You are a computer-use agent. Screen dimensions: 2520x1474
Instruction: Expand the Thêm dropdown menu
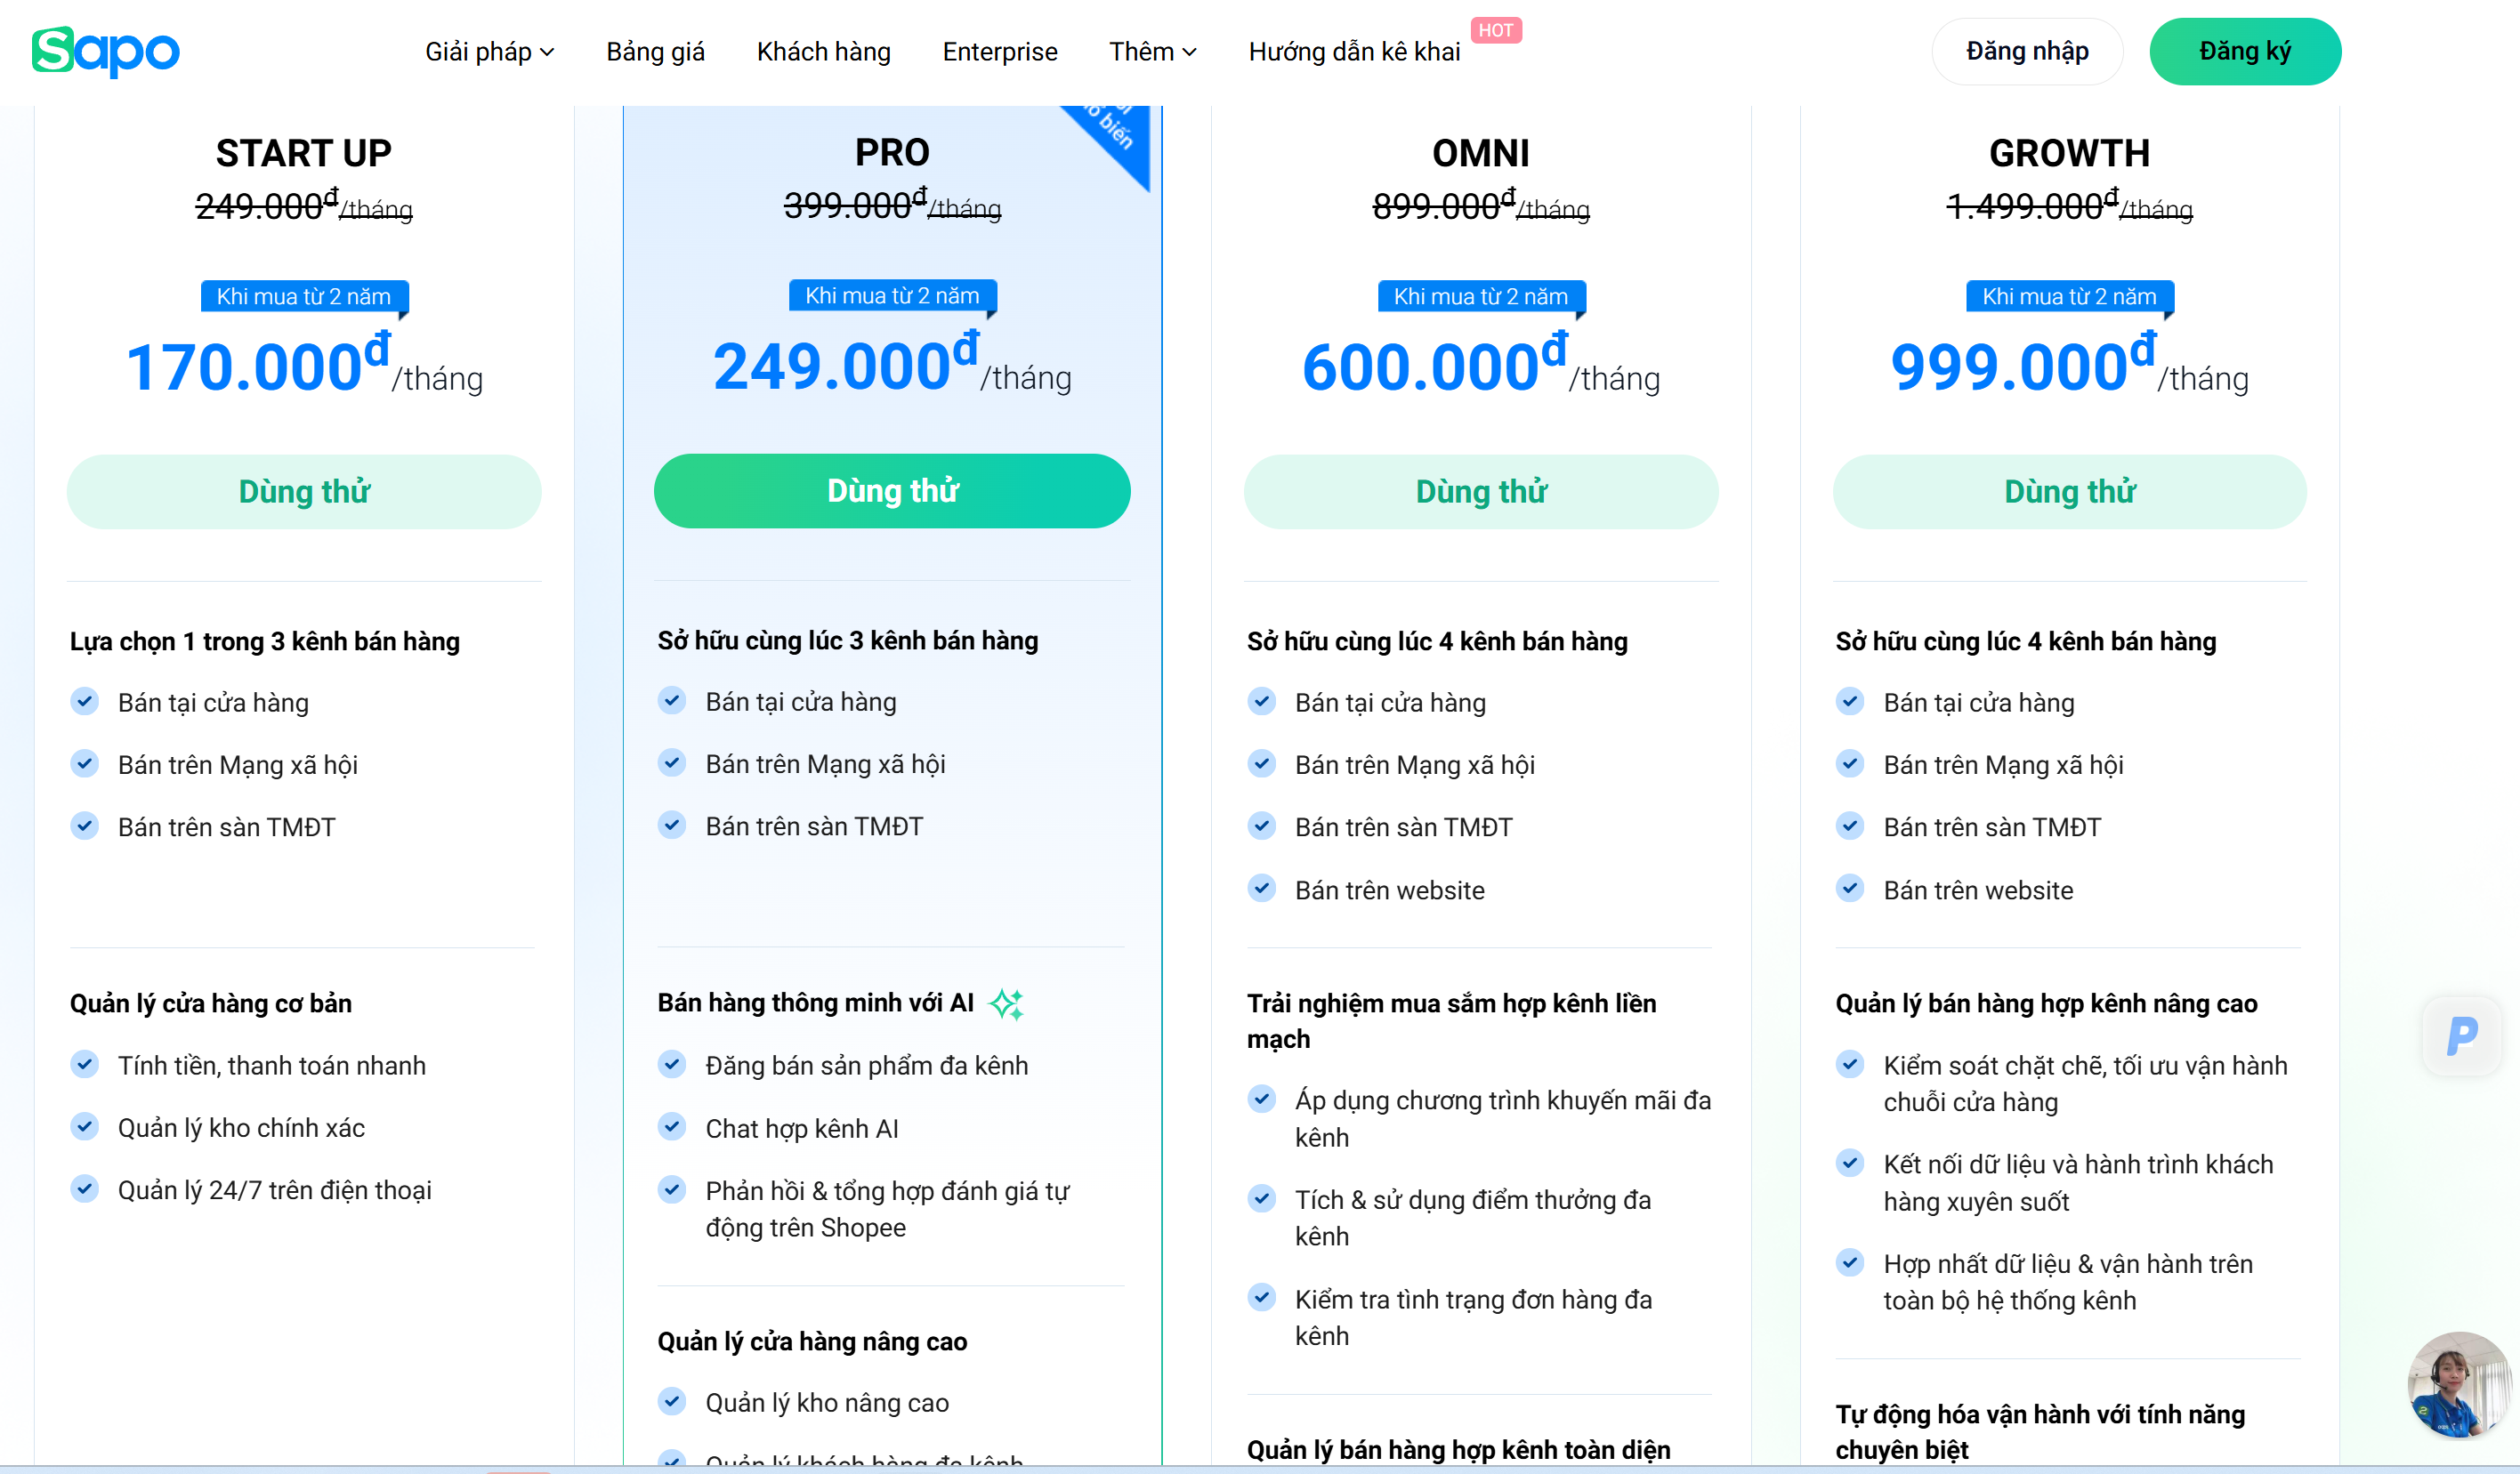tap(1152, 52)
